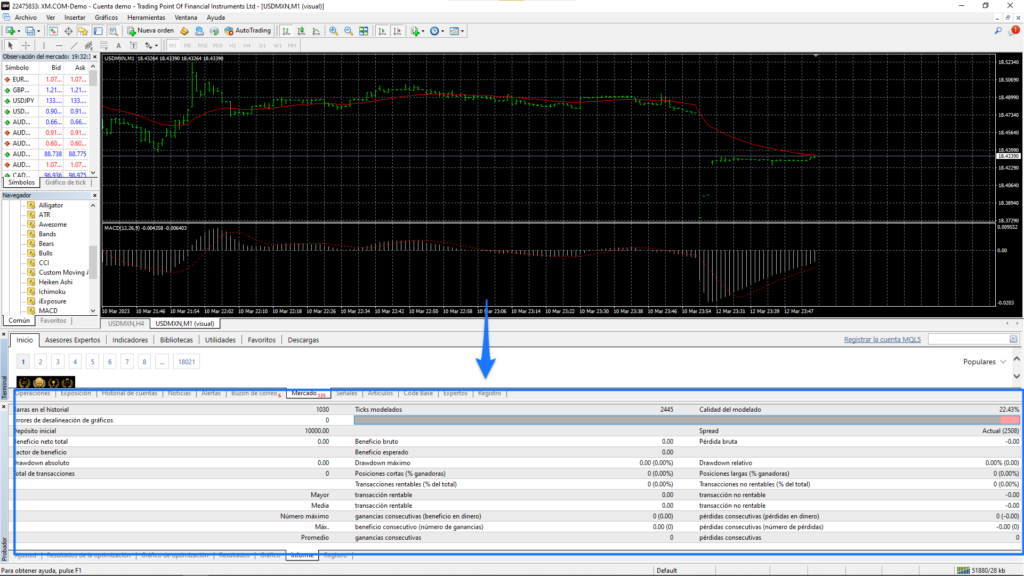
Task: Switch to the Señales terminal tab
Action: click(x=347, y=393)
